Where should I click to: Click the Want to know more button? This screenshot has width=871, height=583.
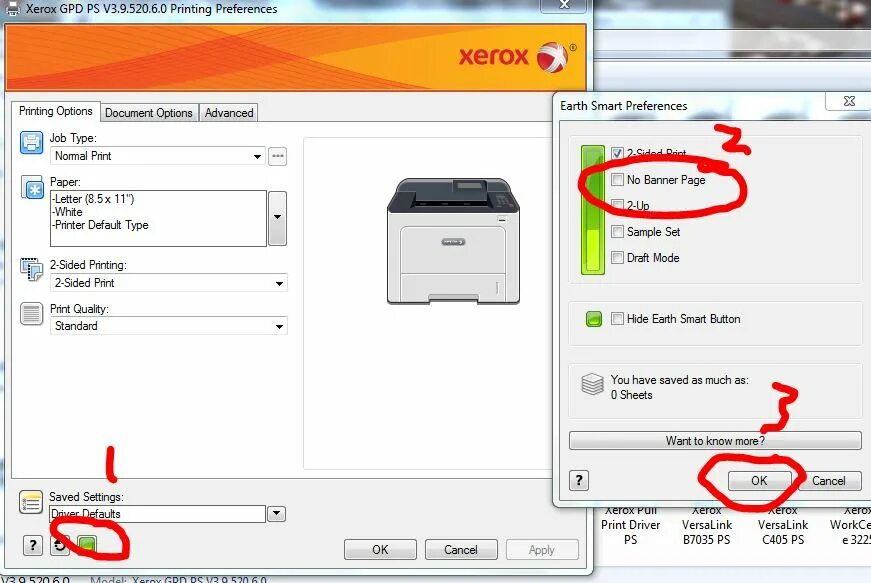(715, 441)
